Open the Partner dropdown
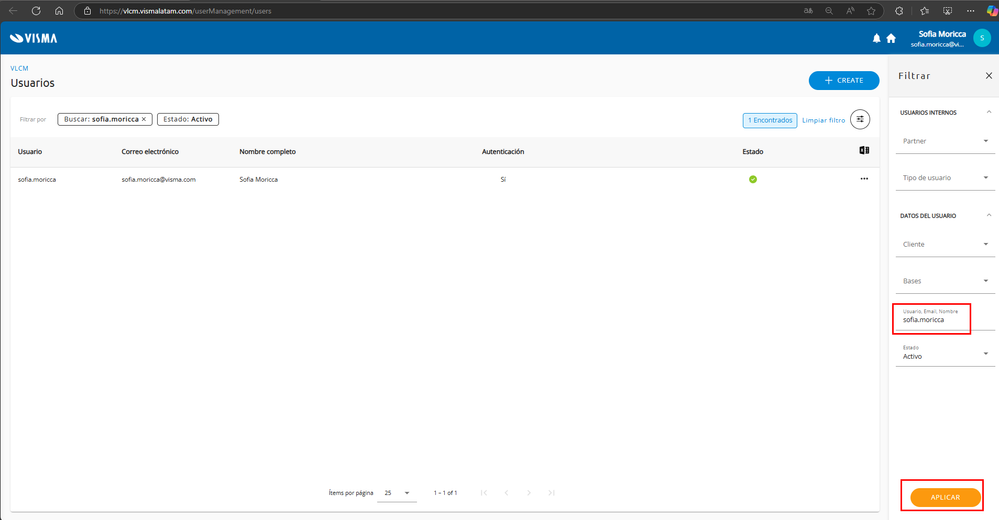 [x=945, y=141]
